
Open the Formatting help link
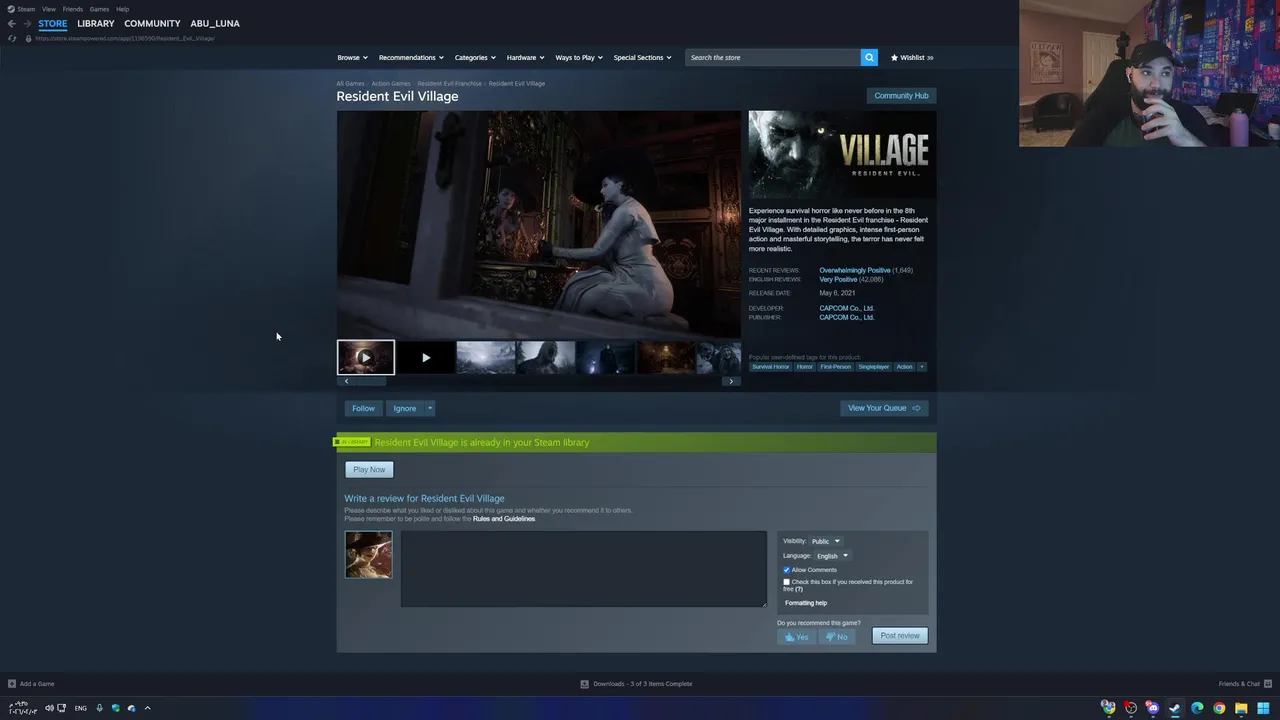pos(806,603)
